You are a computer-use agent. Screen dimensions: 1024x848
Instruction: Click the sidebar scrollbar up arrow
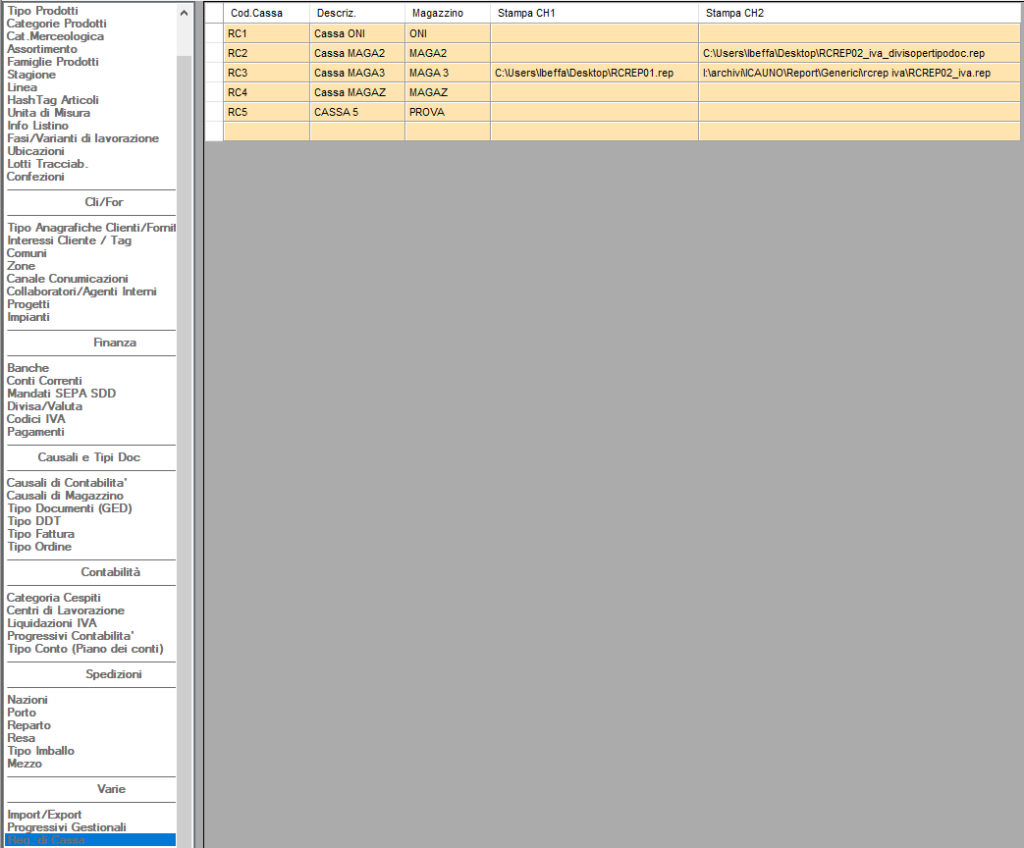pyautogui.click(x=183, y=12)
